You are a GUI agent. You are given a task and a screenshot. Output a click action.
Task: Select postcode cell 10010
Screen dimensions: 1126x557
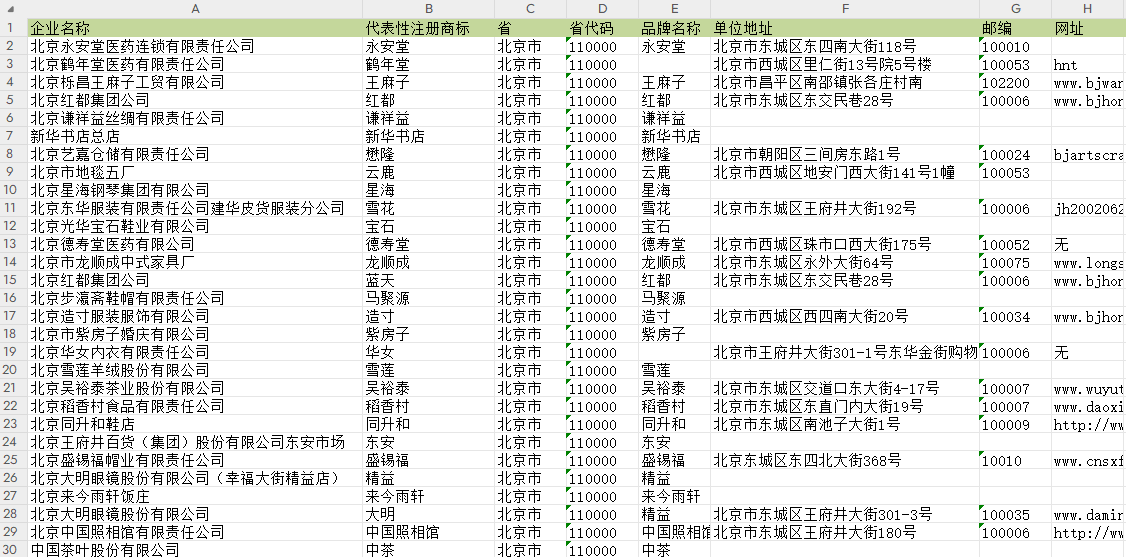[x=1015, y=460]
